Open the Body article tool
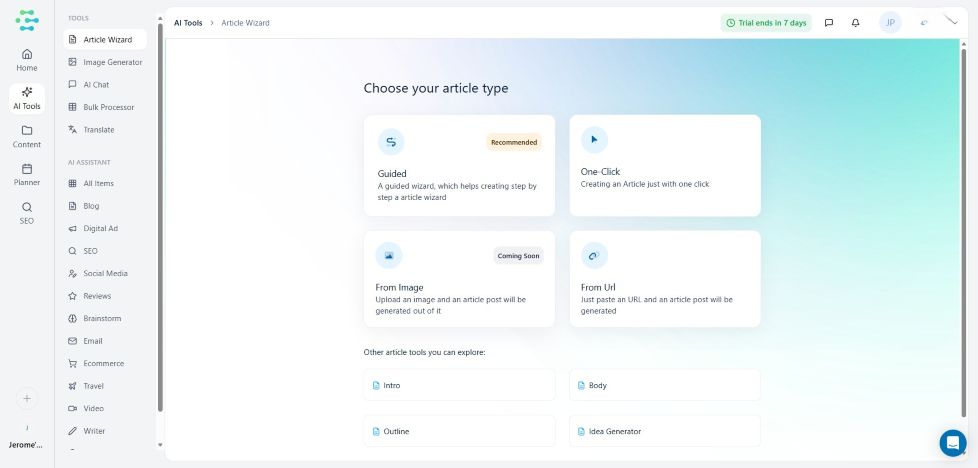The width and height of the screenshot is (978, 468). 665,385
